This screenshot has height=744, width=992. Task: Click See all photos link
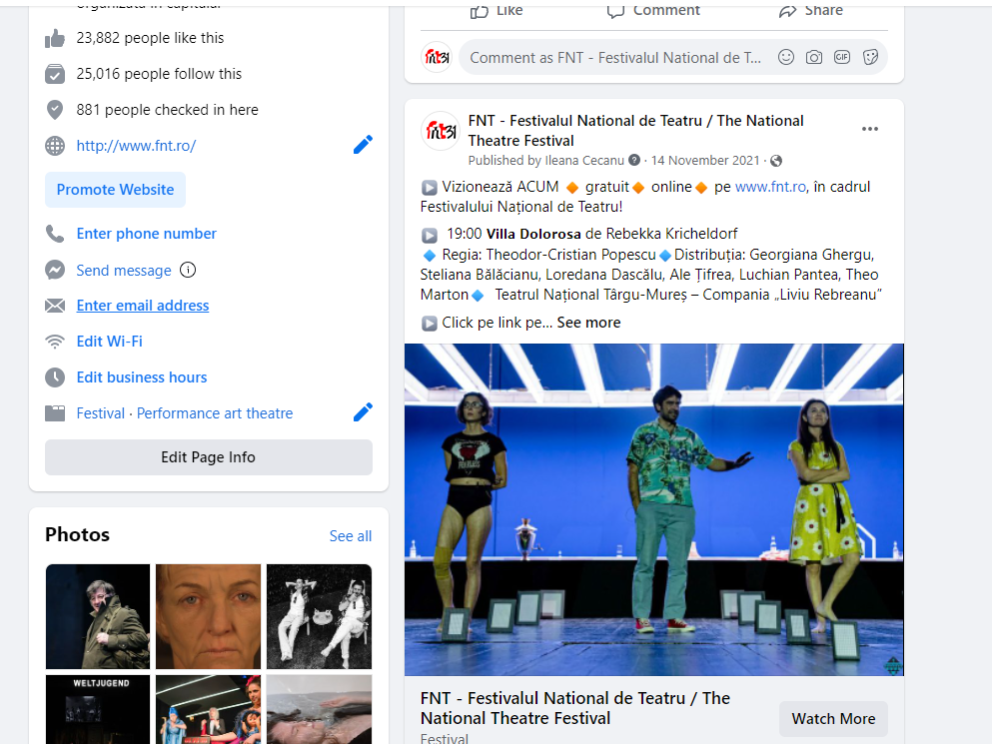[350, 536]
